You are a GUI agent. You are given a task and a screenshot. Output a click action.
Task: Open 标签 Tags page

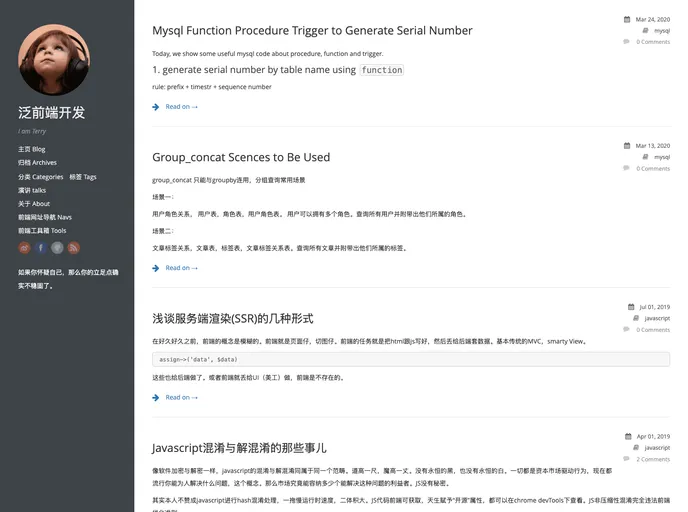click(83, 177)
